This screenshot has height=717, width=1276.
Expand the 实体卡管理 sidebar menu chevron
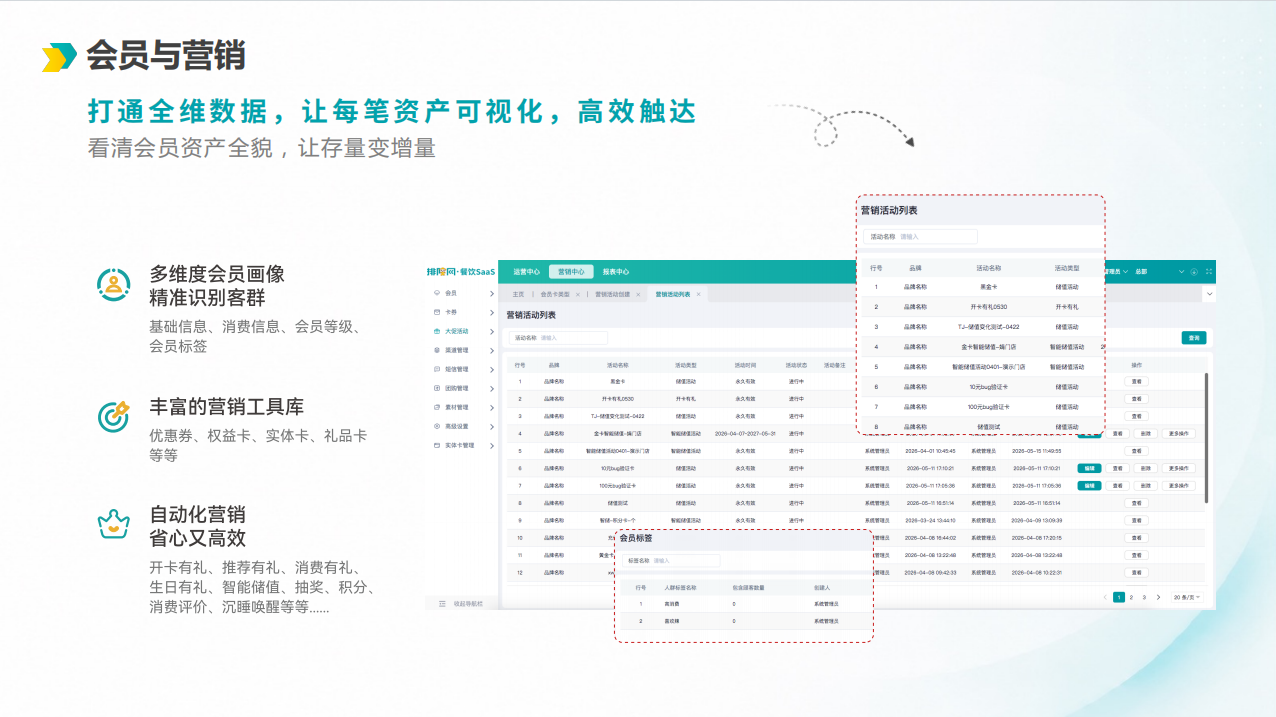(x=492, y=445)
